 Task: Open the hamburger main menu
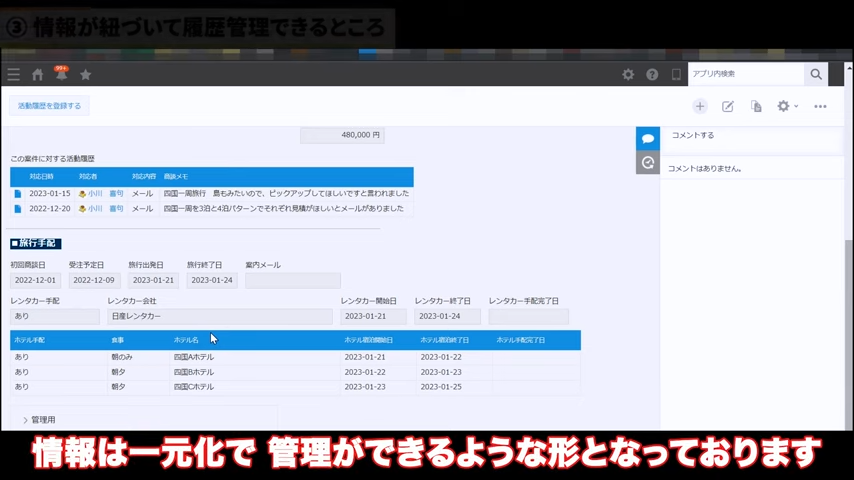click(x=14, y=74)
